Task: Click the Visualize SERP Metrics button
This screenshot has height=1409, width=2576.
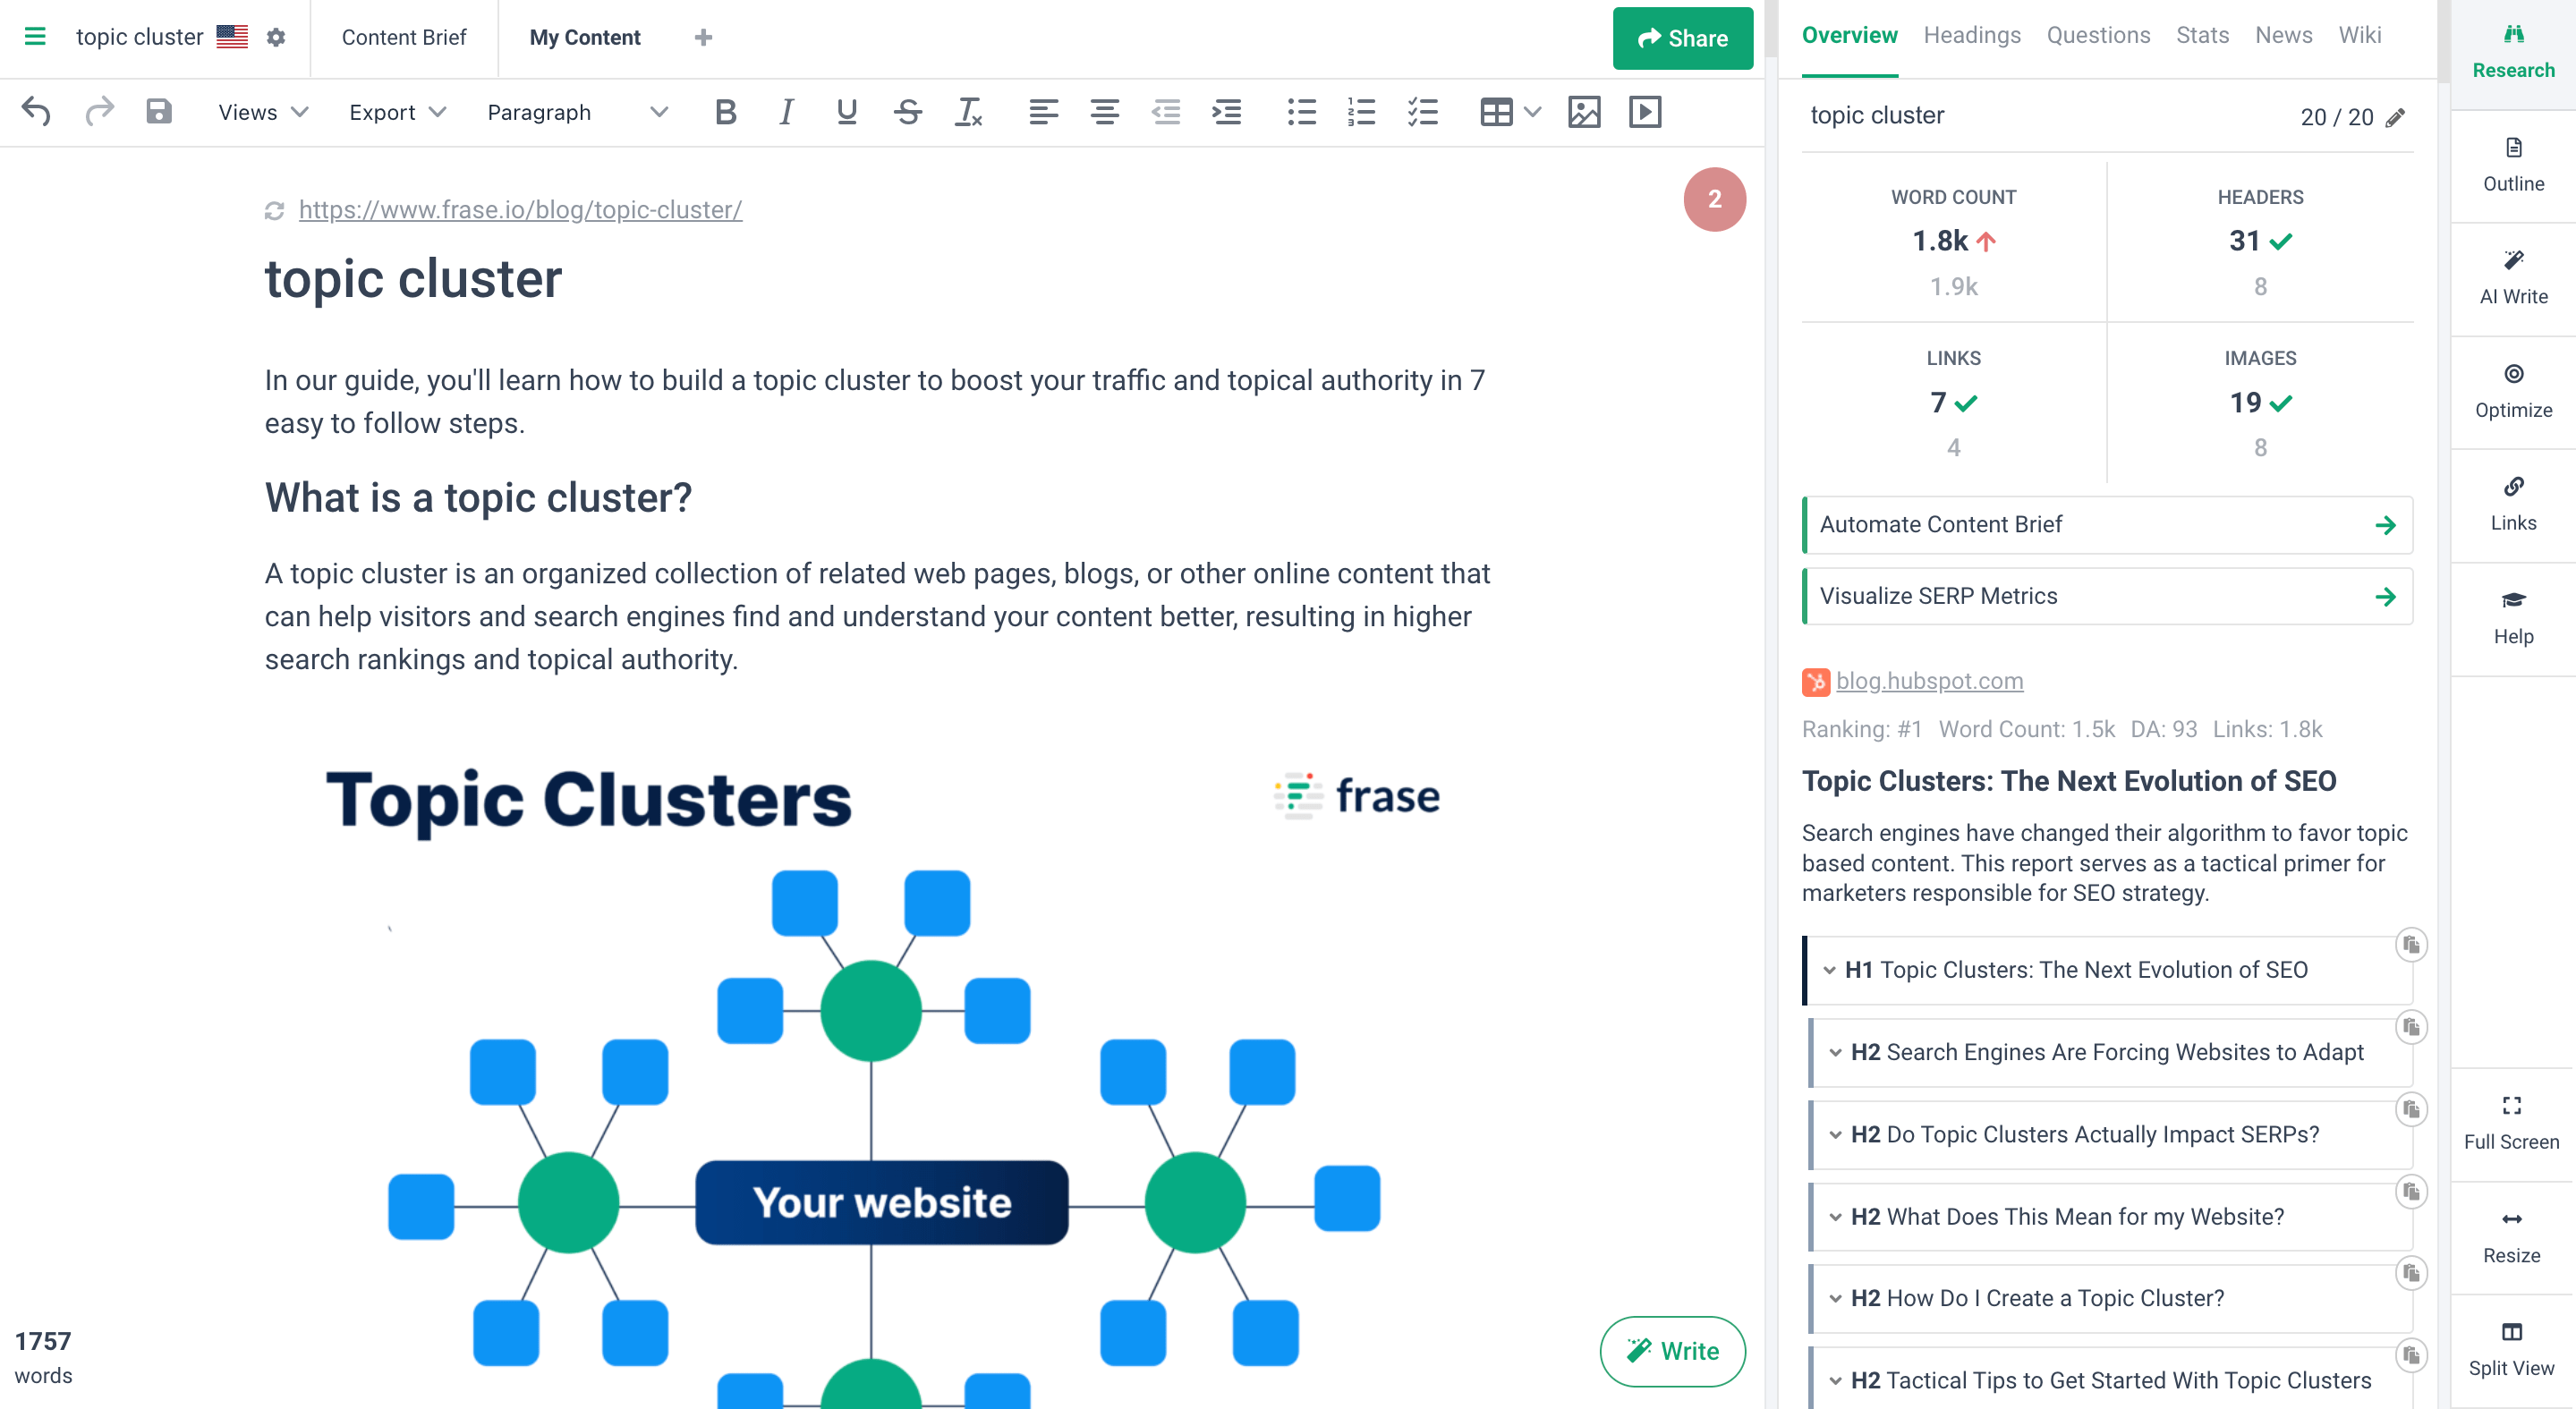Action: coord(2106,595)
